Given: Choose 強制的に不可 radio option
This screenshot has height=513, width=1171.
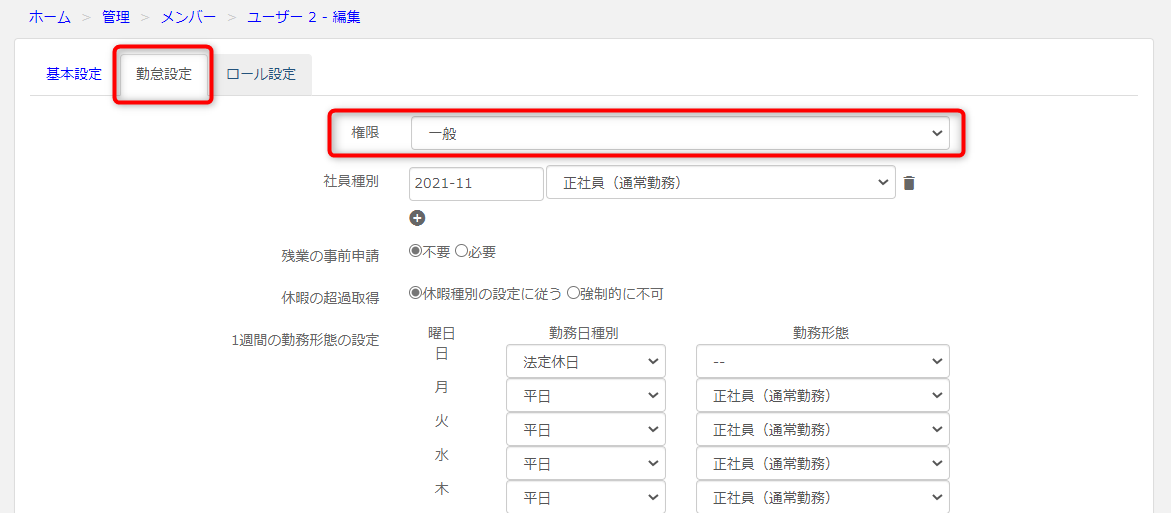Looking at the screenshot, I should [574, 293].
